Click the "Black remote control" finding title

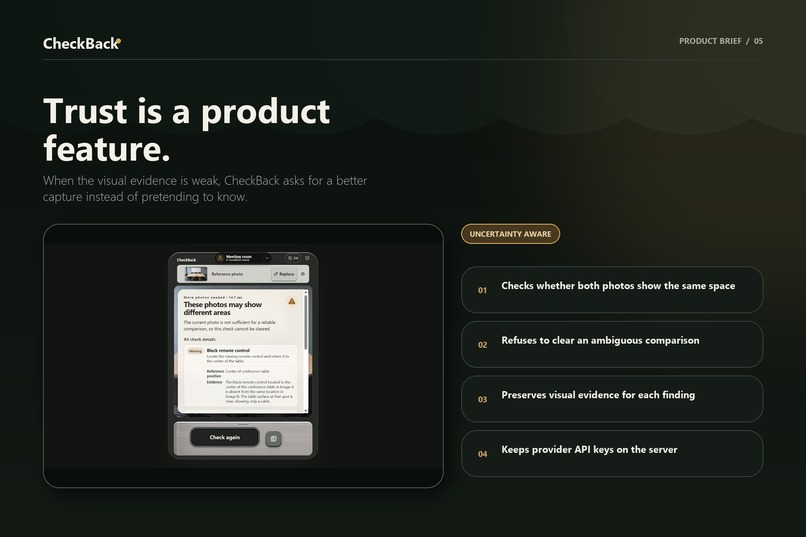228,350
